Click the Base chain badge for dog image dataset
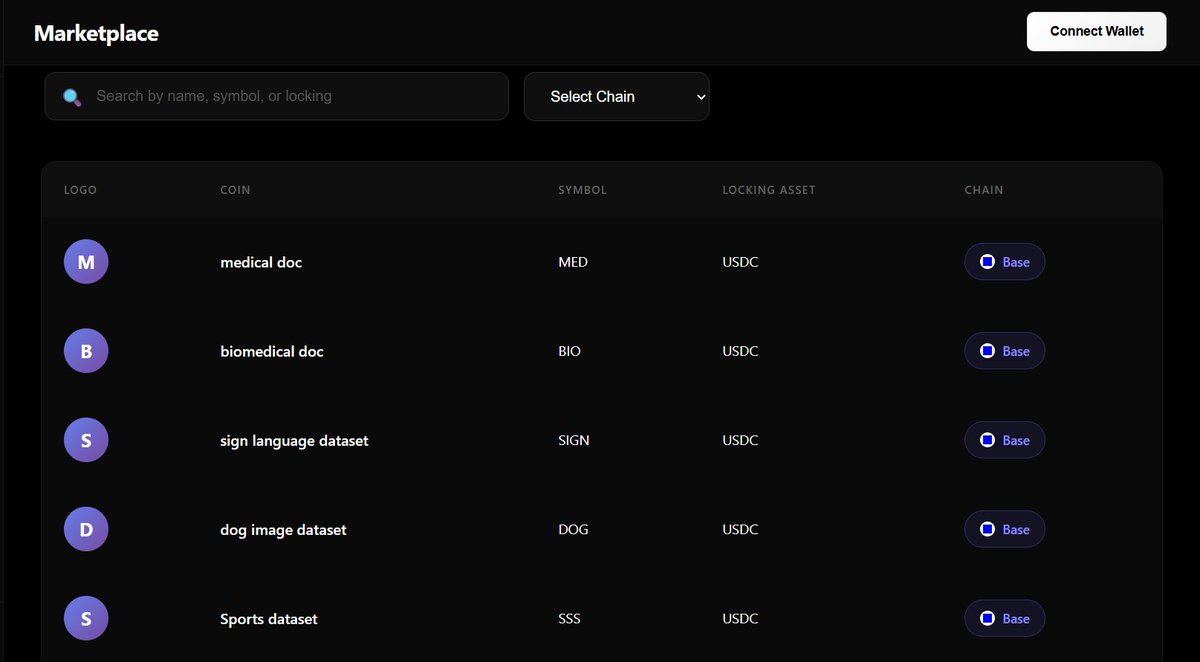The image size is (1200, 662). [1004, 529]
